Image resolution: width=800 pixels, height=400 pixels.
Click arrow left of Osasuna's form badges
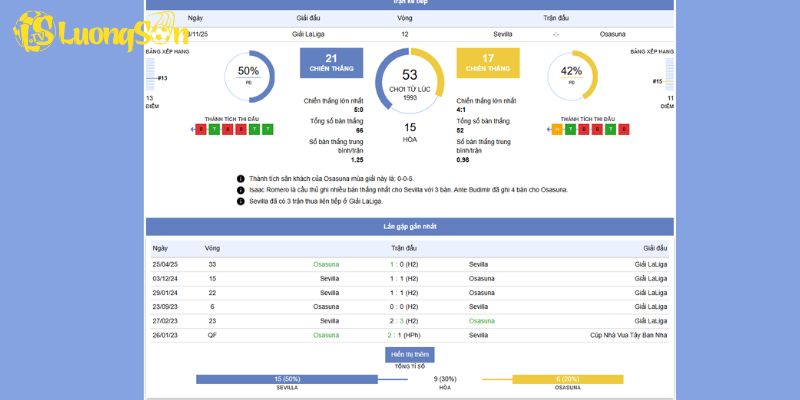pyautogui.click(x=548, y=129)
